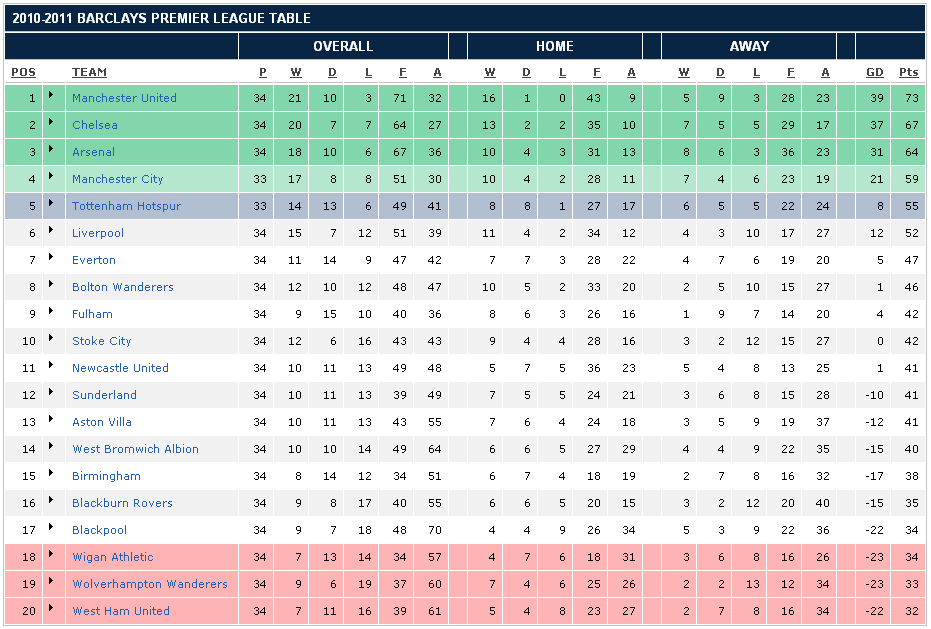Toggle the arrow beside Blackpool

50,528
